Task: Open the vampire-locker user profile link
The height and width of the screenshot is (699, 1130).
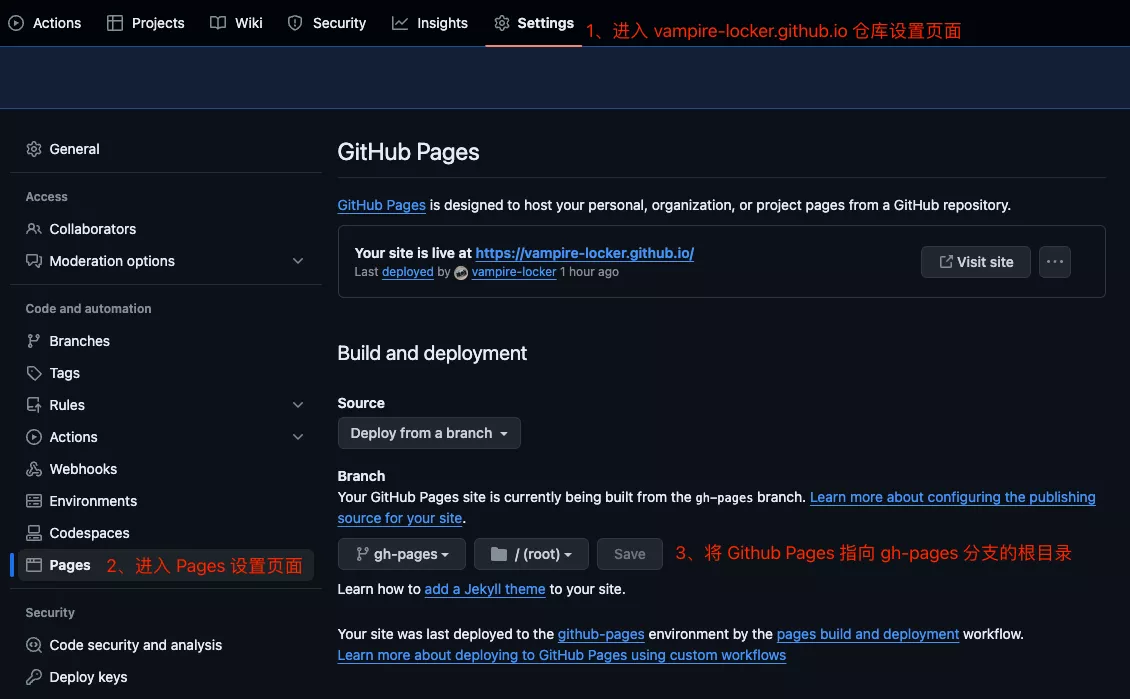Action: click(514, 272)
